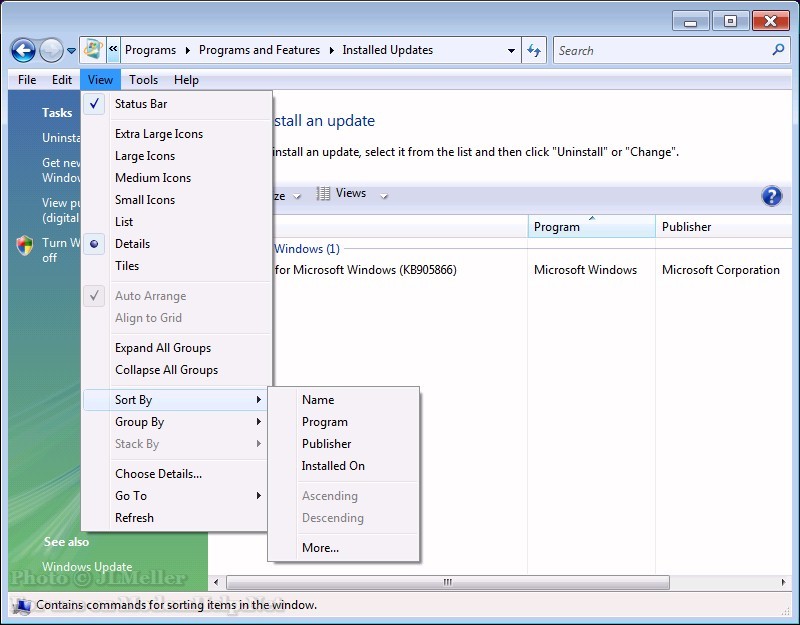
Task: Select the Details view radio option
Action: (x=132, y=244)
